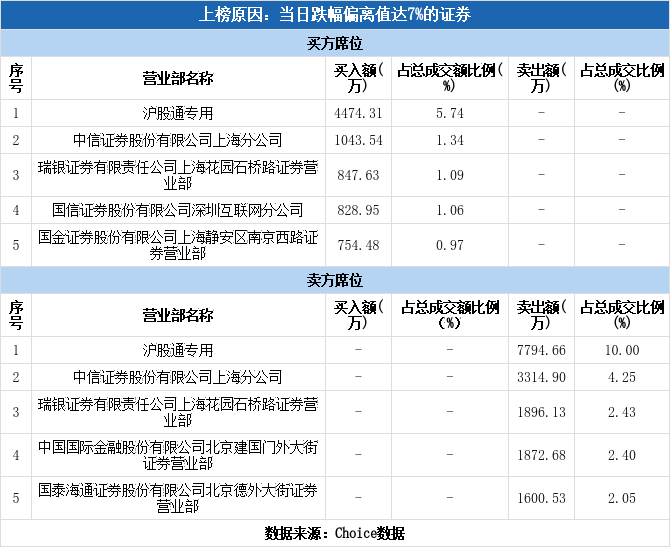Click the 4.25 percentage cell
Image resolution: width=670 pixels, height=547 pixels.
pos(622,377)
